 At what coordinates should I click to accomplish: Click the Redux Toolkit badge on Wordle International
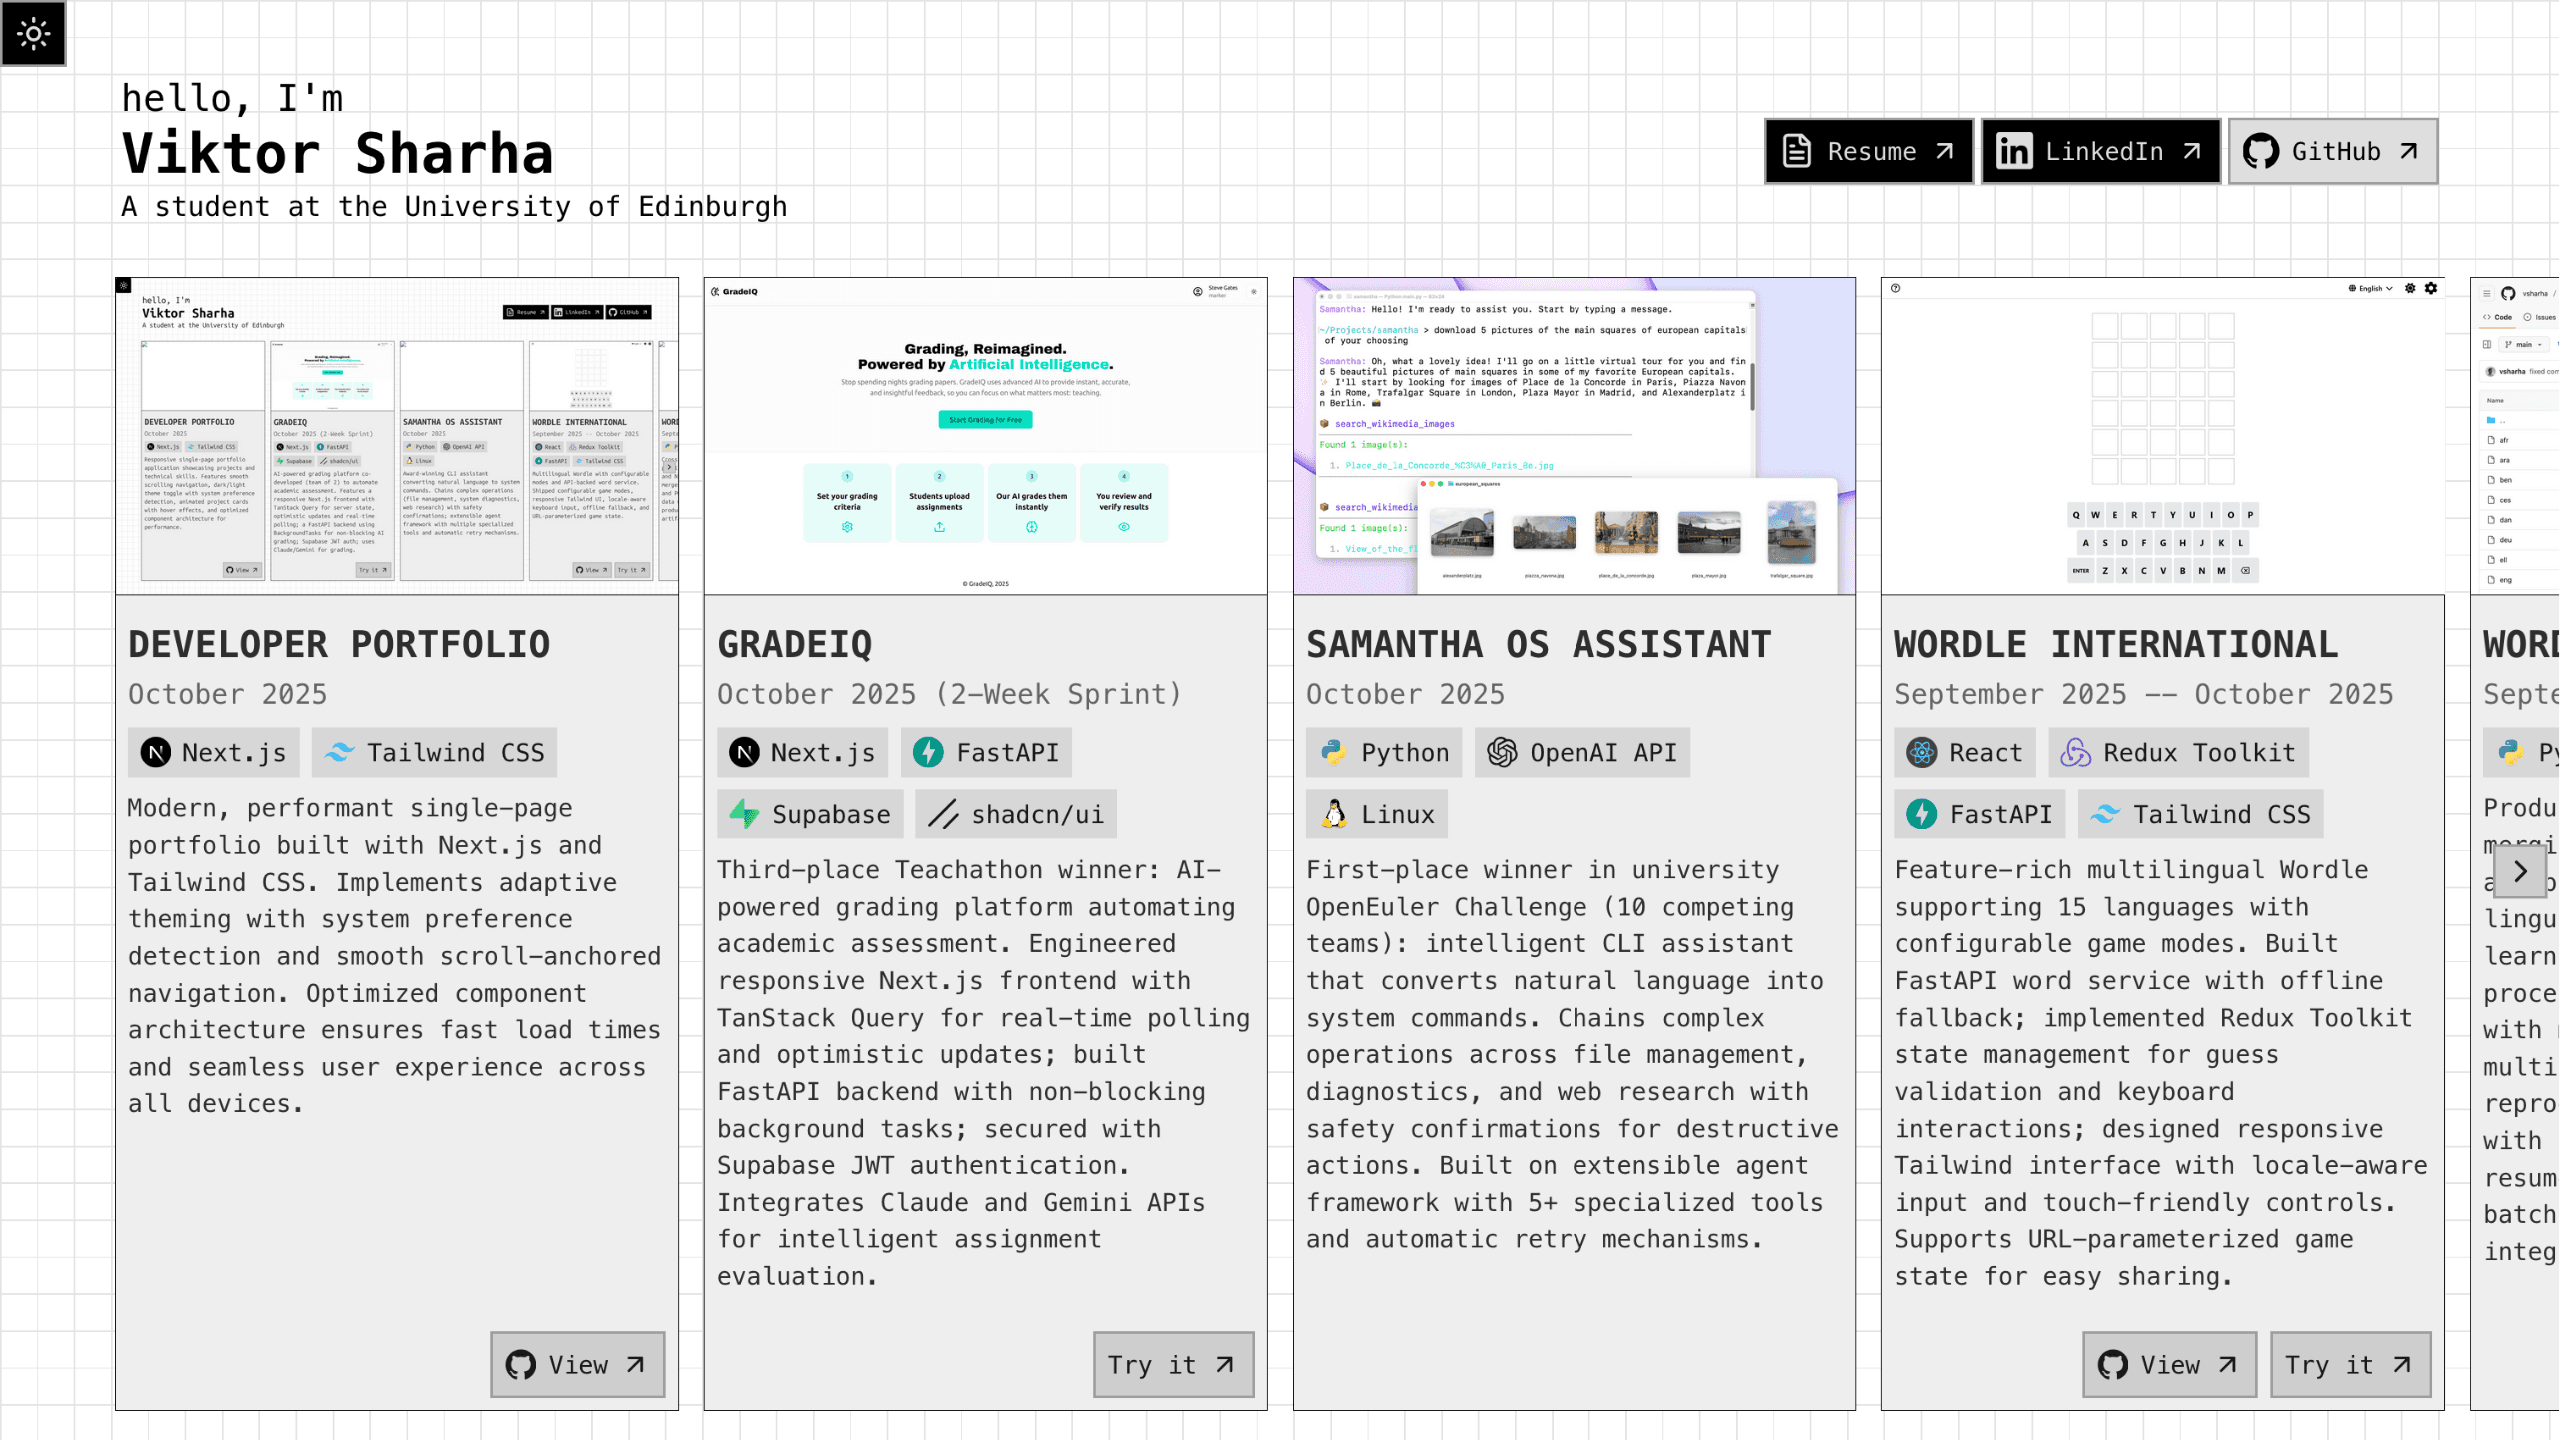point(2178,752)
